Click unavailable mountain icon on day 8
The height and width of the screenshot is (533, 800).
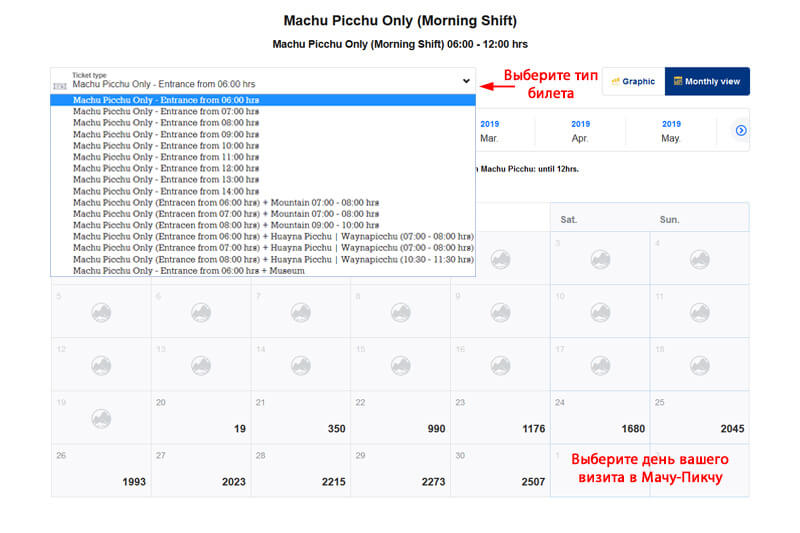point(401,313)
